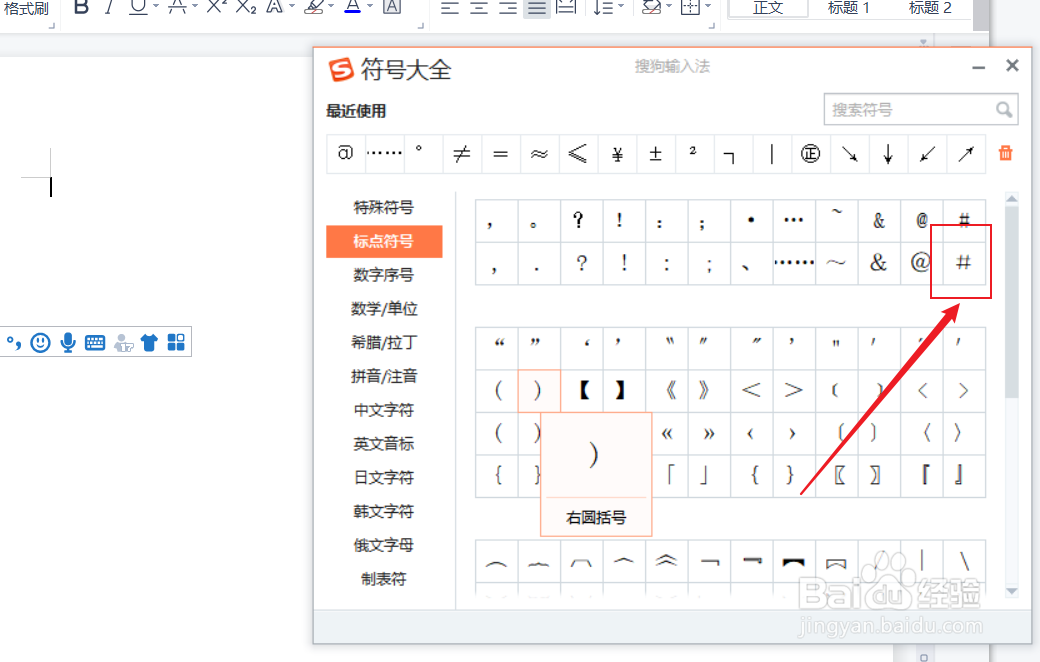Open the soft keyboard icon on Sogou toolbar
The width and height of the screenshot is (1040, 662).
coord(95,342)
